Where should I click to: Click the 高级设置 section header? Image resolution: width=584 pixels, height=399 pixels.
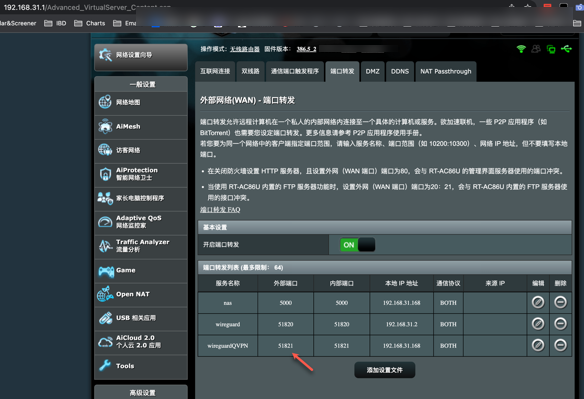(141, 392)
